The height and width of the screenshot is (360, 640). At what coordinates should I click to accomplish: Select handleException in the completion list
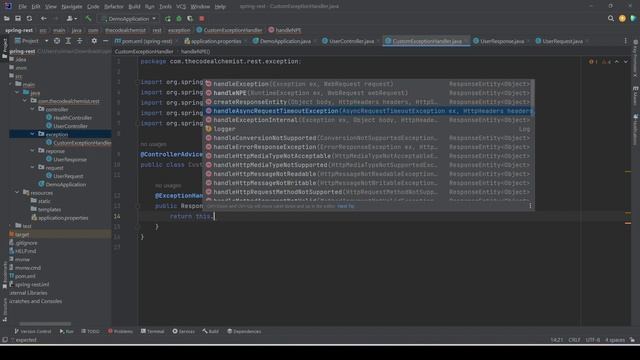tap(369, 84)
